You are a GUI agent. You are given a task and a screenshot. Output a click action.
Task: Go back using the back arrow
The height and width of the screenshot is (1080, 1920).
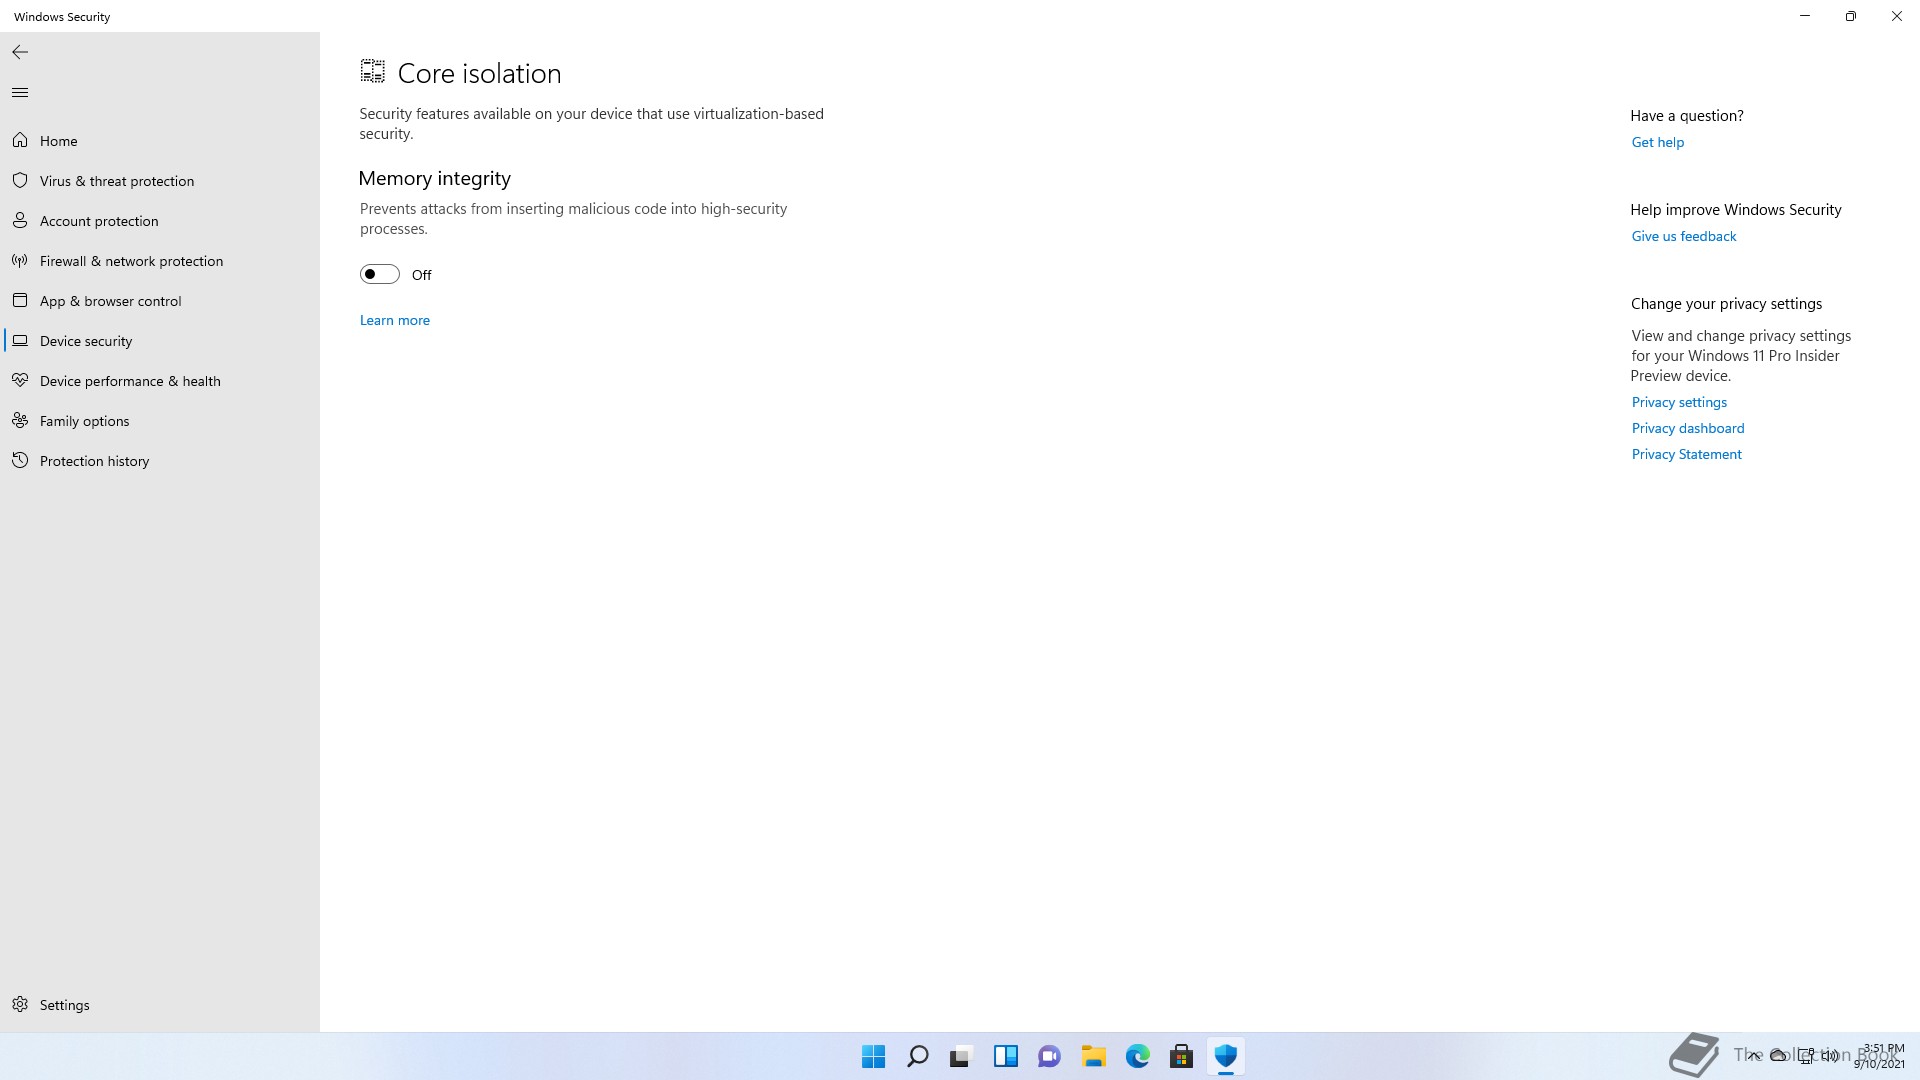[x=20, y=52]
